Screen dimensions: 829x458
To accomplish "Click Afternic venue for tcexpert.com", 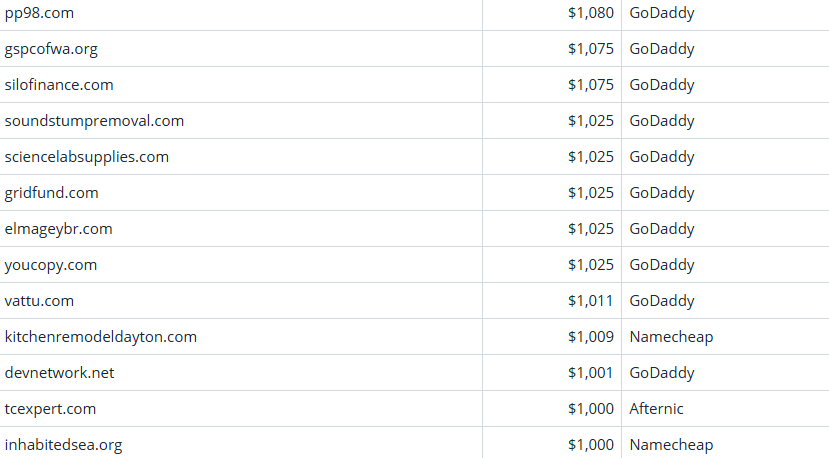I will point(657,409).
